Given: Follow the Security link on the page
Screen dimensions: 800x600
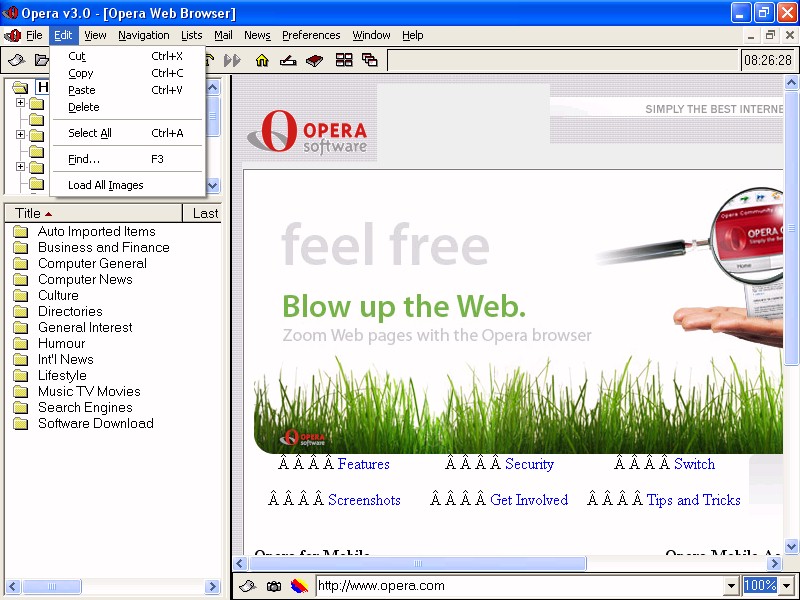Looking at the screenshot, I should tap(529, 464).
